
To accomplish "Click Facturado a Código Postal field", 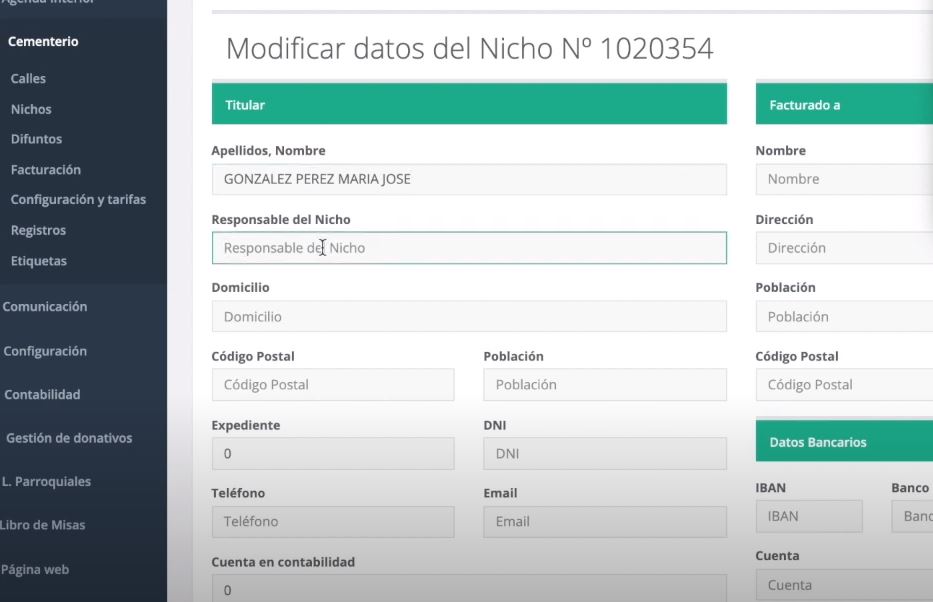I will pyautogui.click(x=844, y=385).
